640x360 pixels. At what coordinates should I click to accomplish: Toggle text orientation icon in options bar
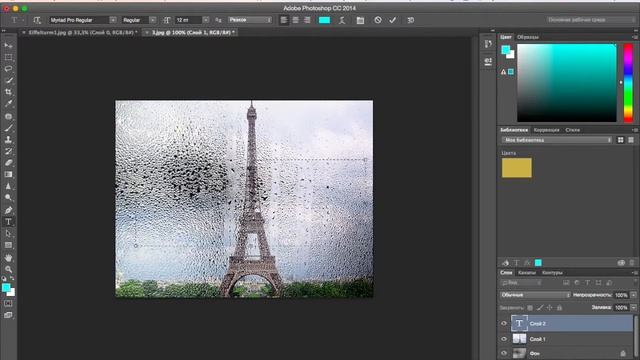tap(37, 20)
